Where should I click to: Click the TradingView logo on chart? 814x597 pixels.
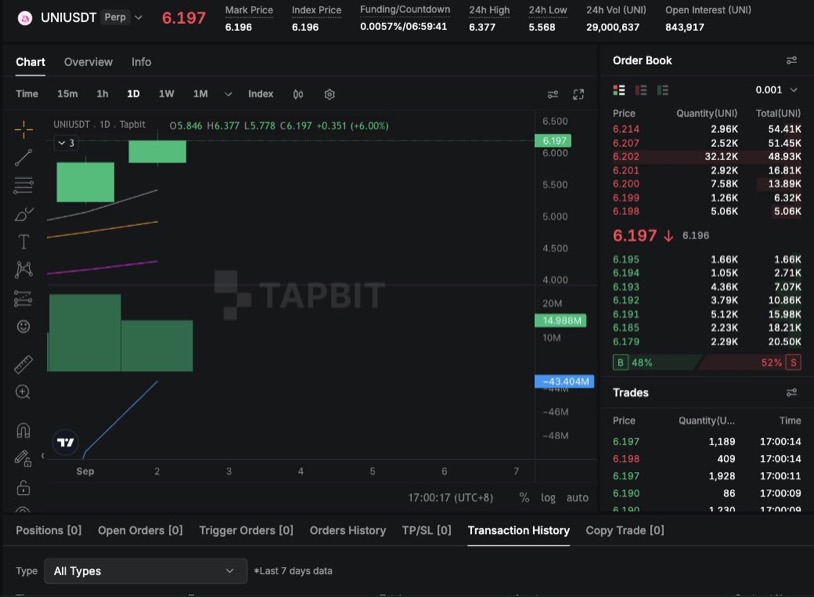[65, 442]
